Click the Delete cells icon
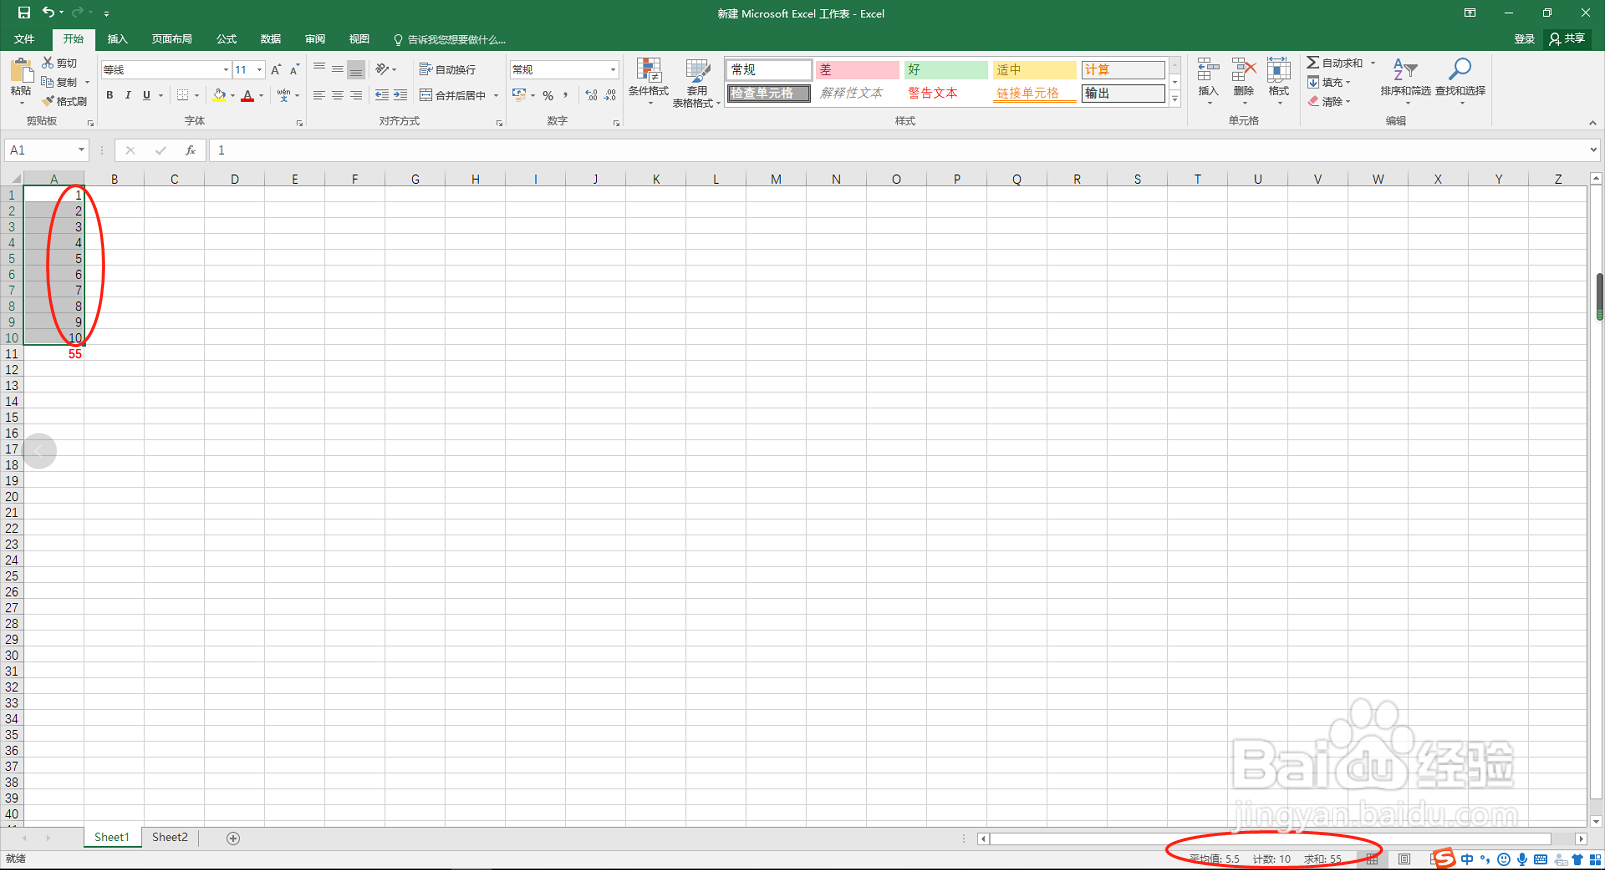Viewport: 1605px width, 870px height. click(x=1244, y=71)
